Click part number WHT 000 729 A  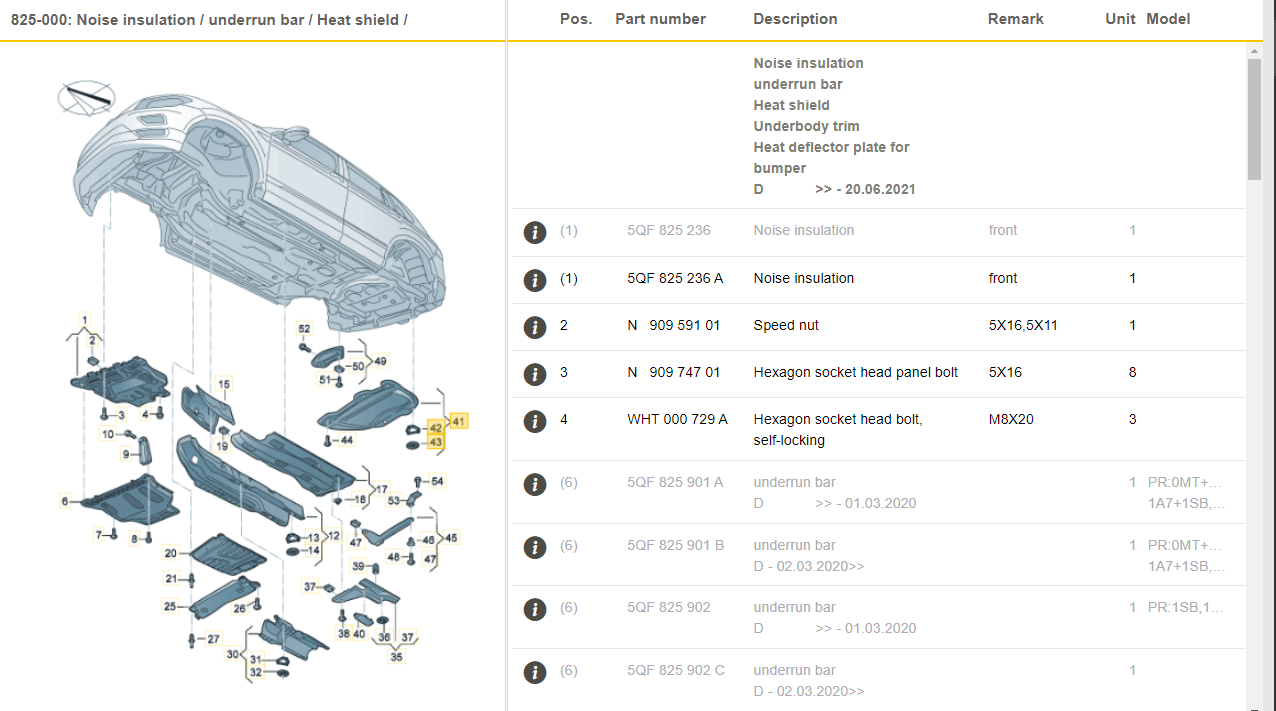tap(677, 419)
